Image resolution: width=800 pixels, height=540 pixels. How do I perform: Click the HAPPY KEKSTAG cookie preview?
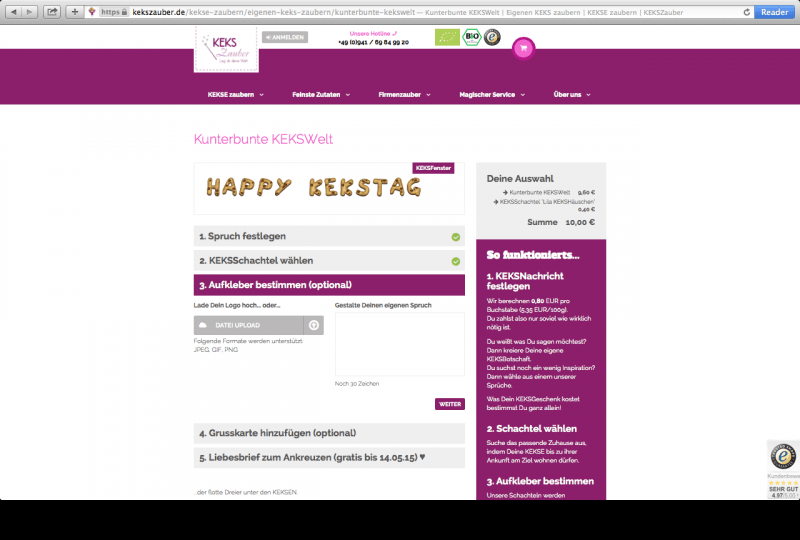314,187
